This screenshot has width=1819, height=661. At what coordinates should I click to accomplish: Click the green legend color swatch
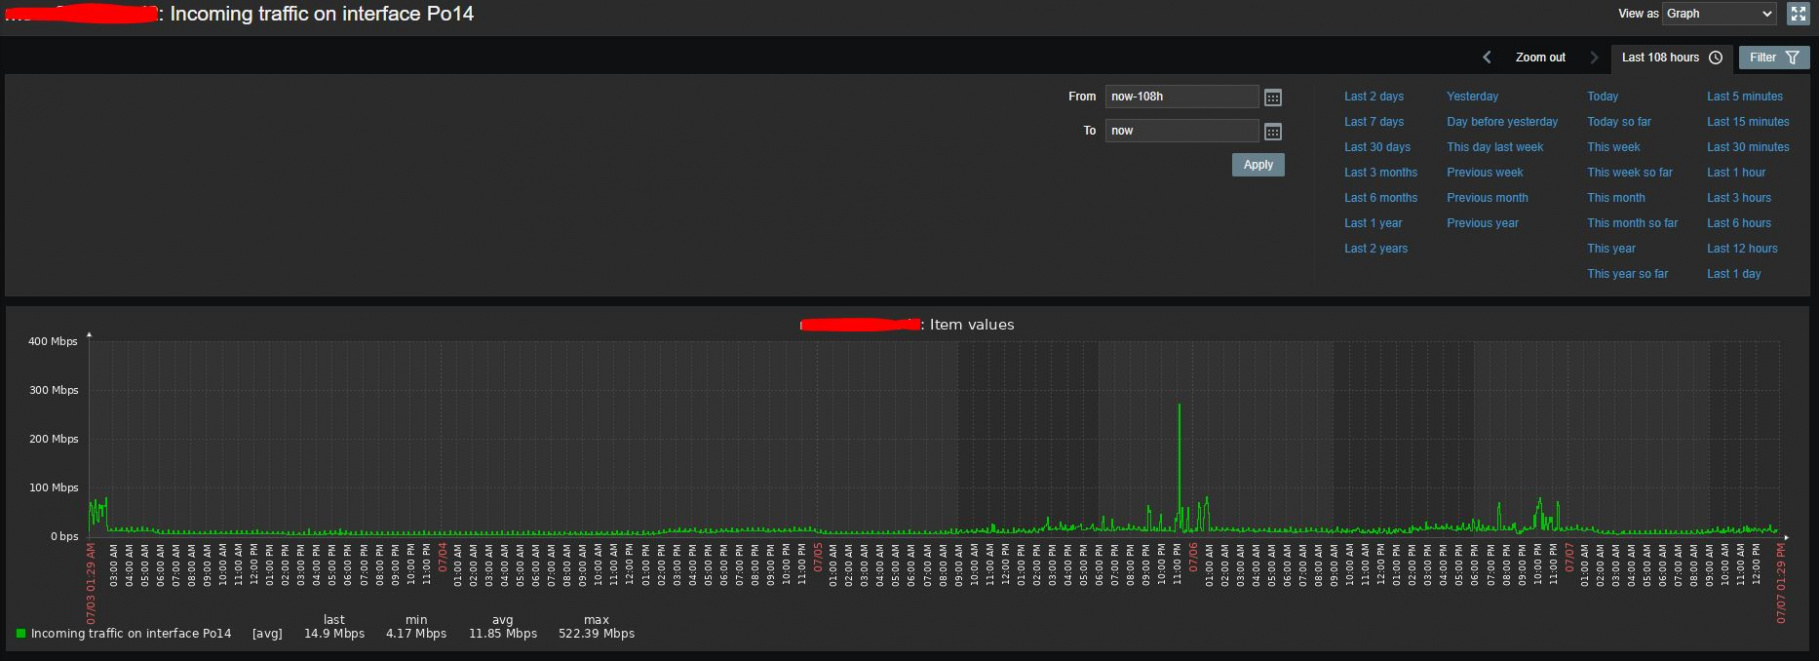pyautogui.click(x=21, y=634)
